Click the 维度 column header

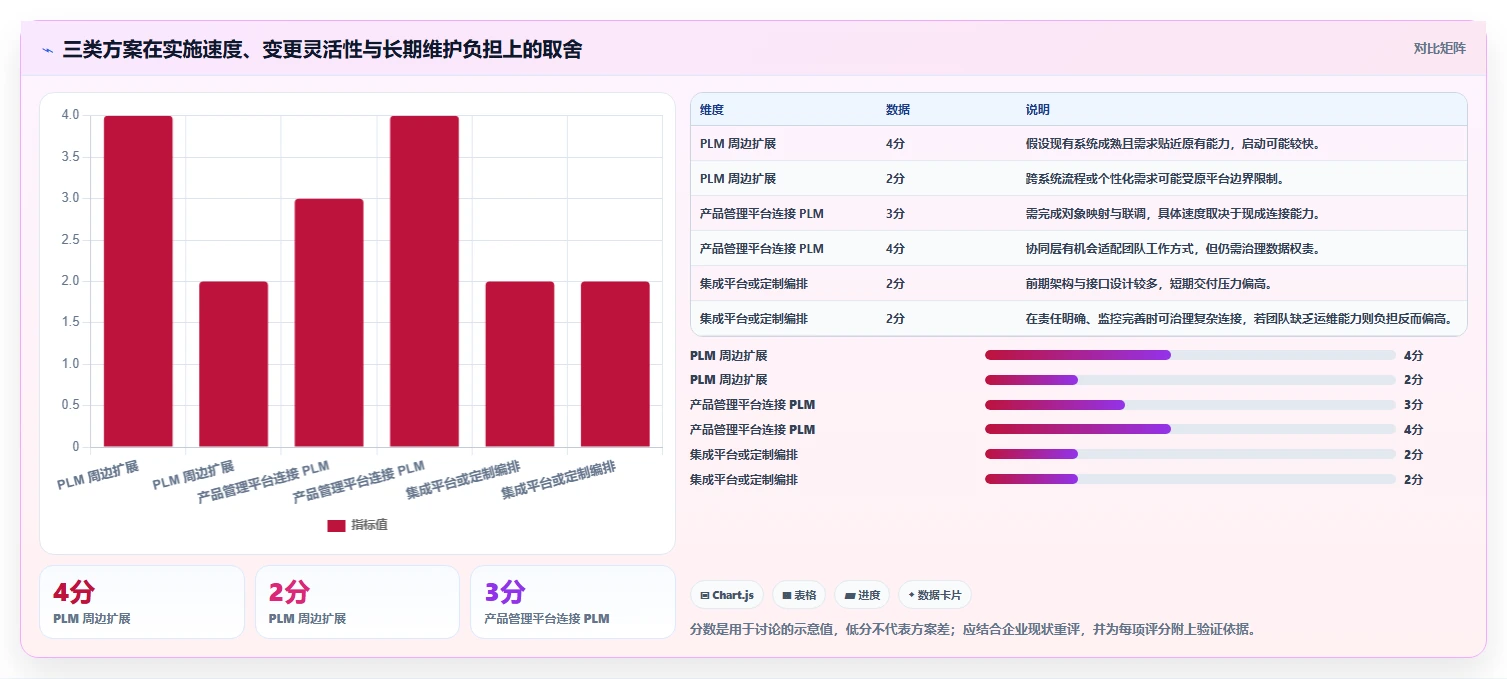point(712,109)
